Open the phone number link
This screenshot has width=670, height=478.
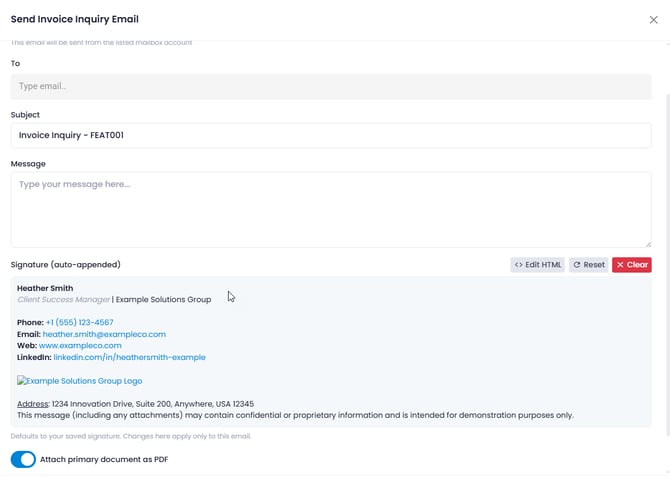(x=79, y=322)
